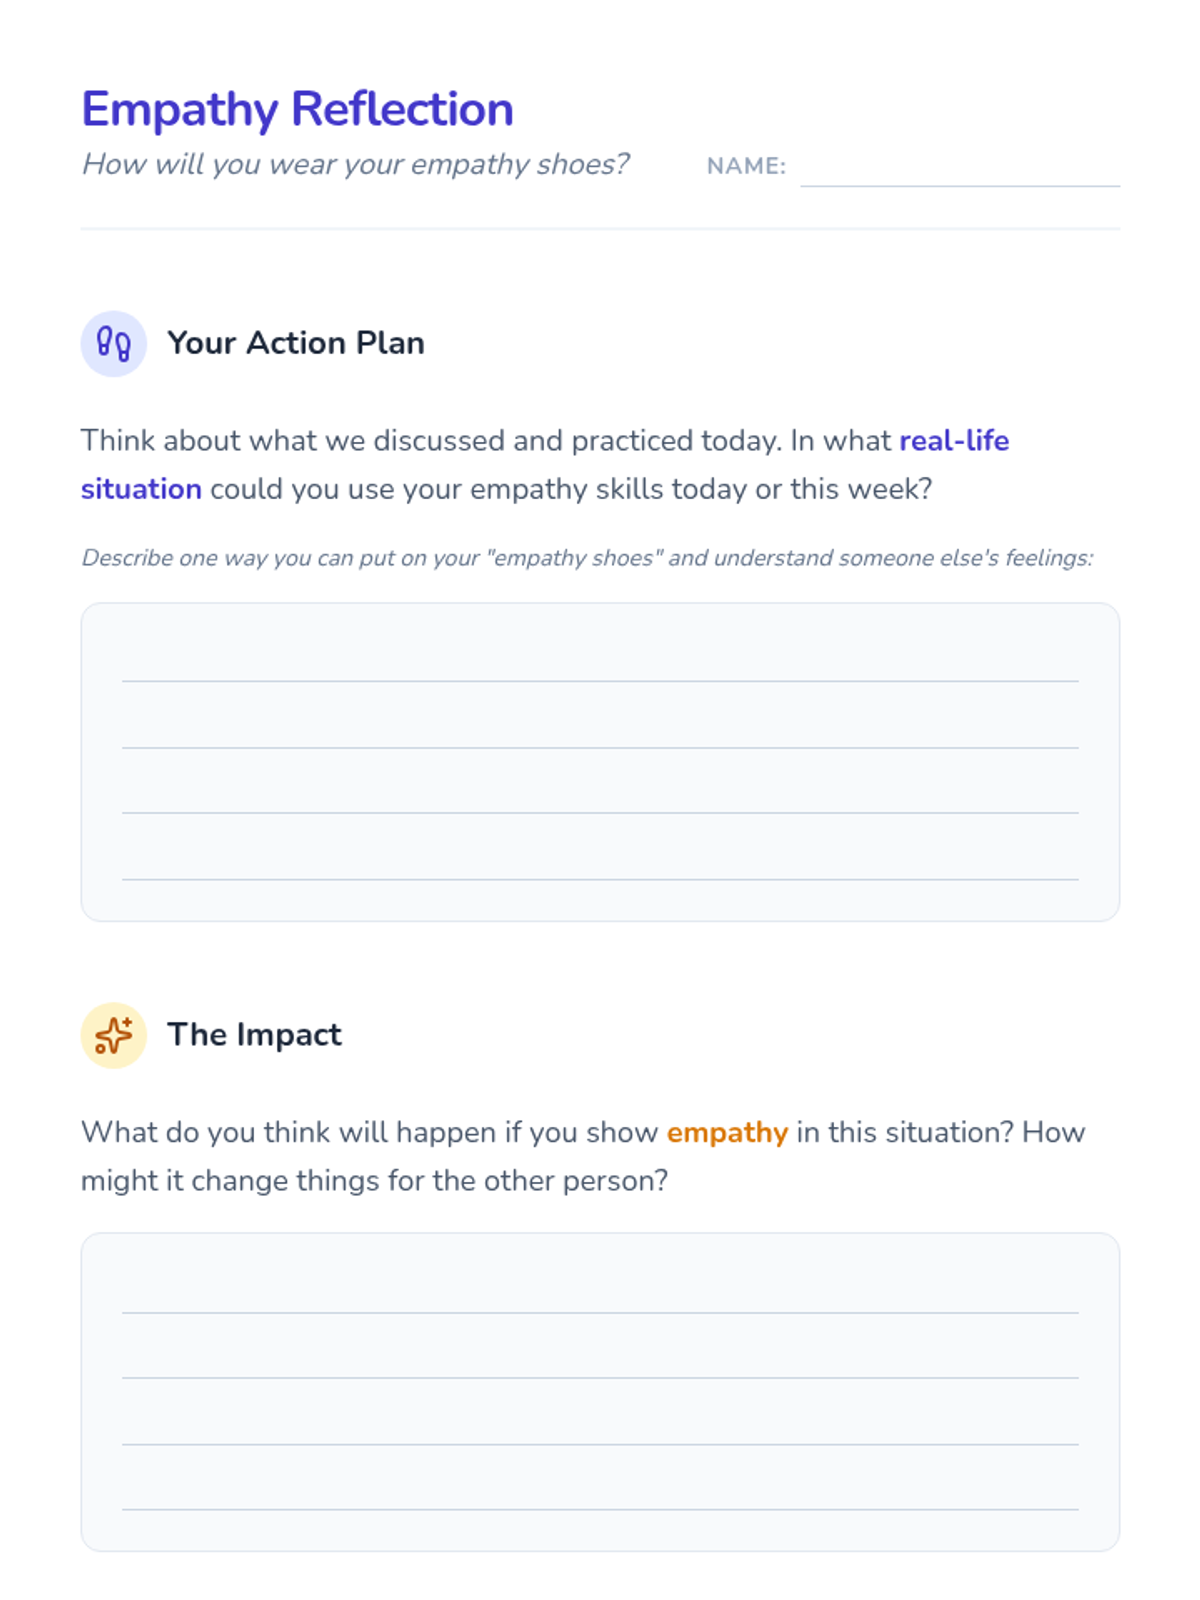Click the purple highlighted word situation

pyautogui.click(x=141, y=489)
